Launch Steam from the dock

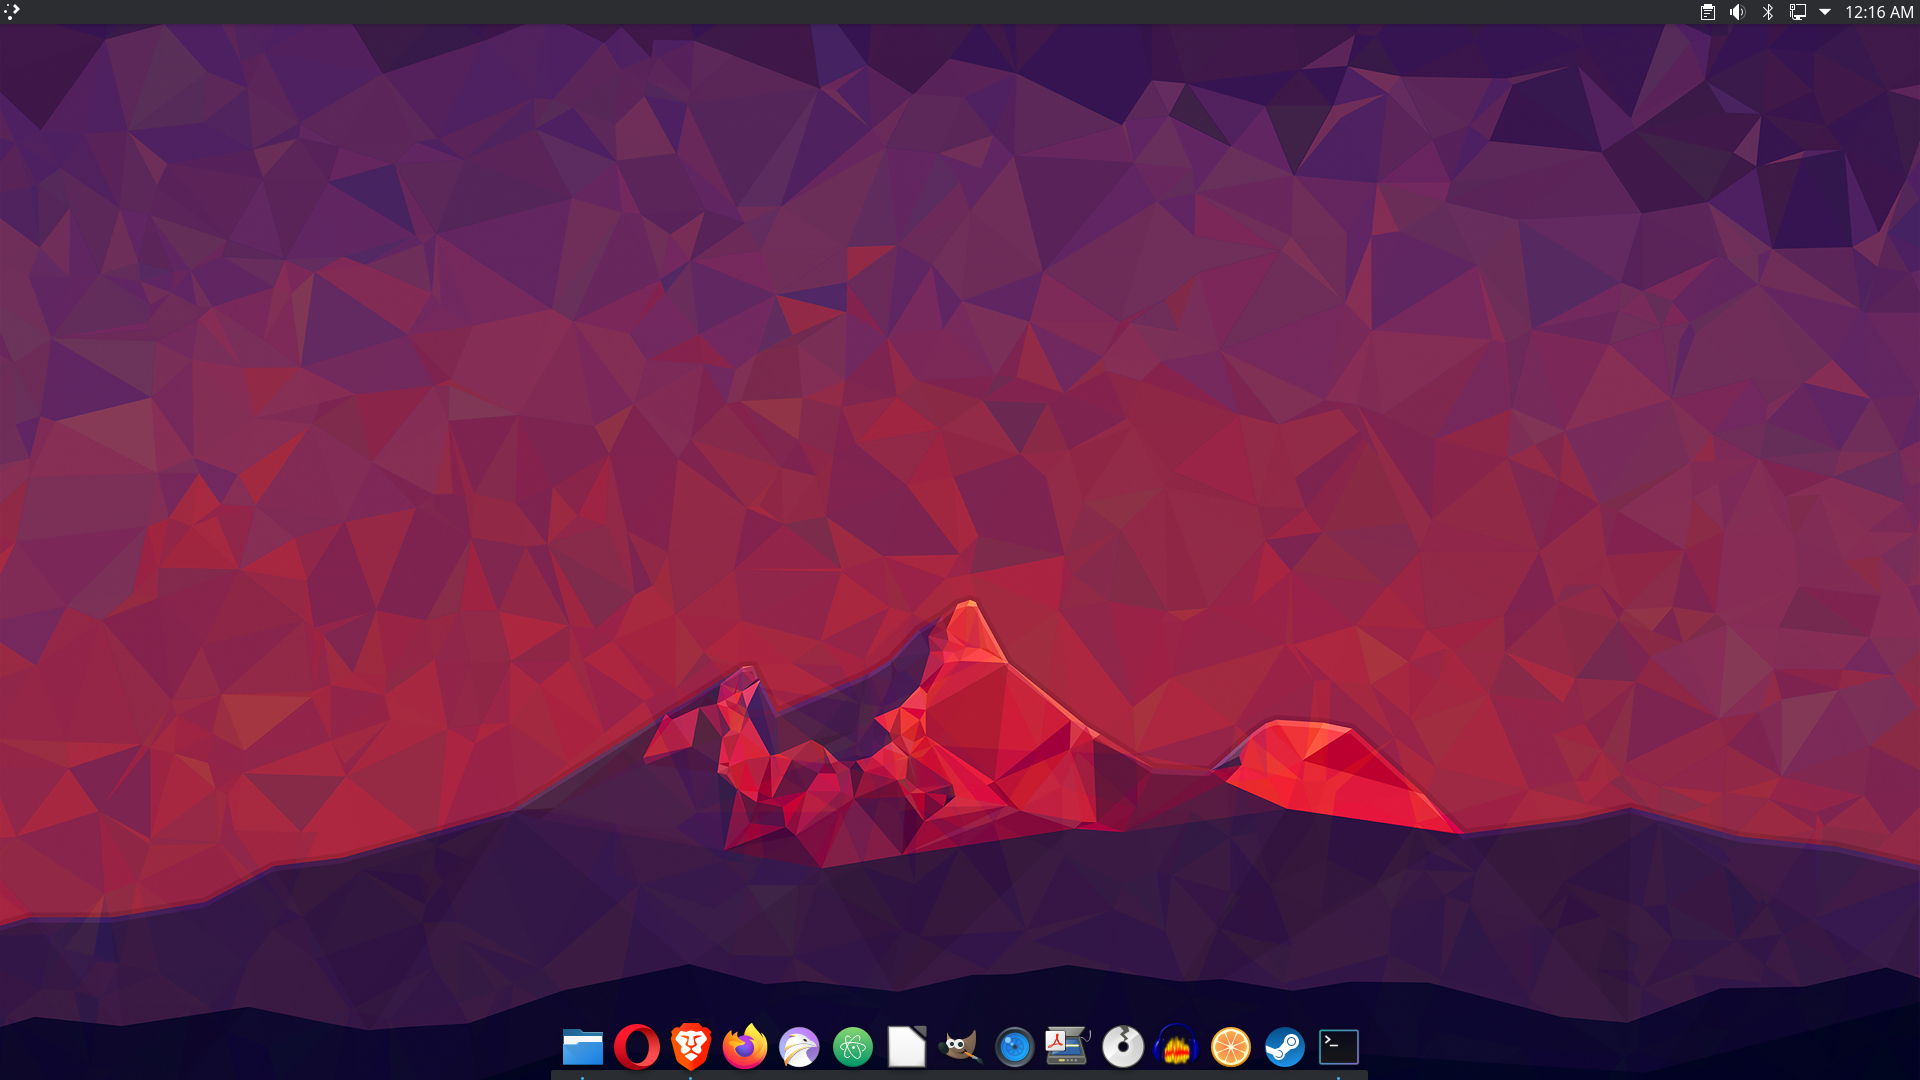1285,1047
